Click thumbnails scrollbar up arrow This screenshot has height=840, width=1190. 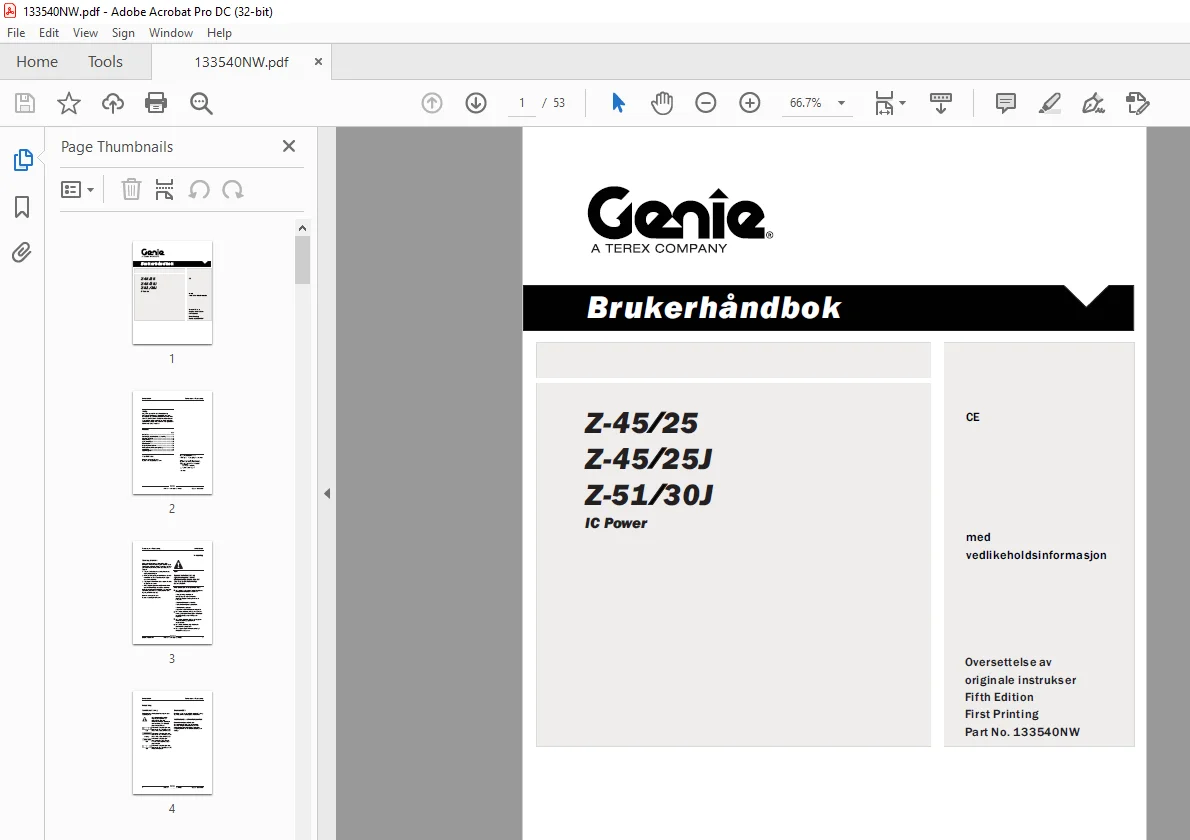coord(302,228)
